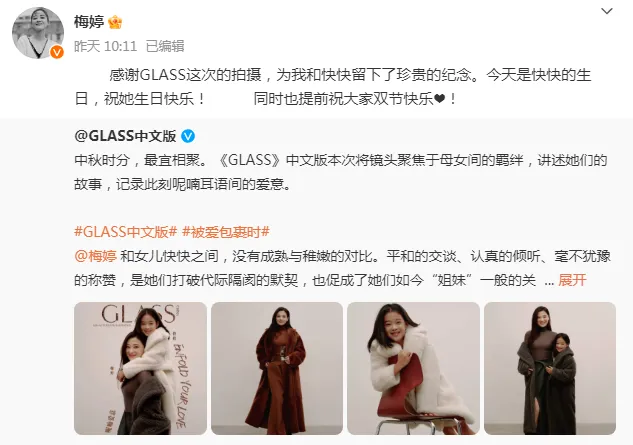Expand the full post text with 展开

[x=572, y=280]
